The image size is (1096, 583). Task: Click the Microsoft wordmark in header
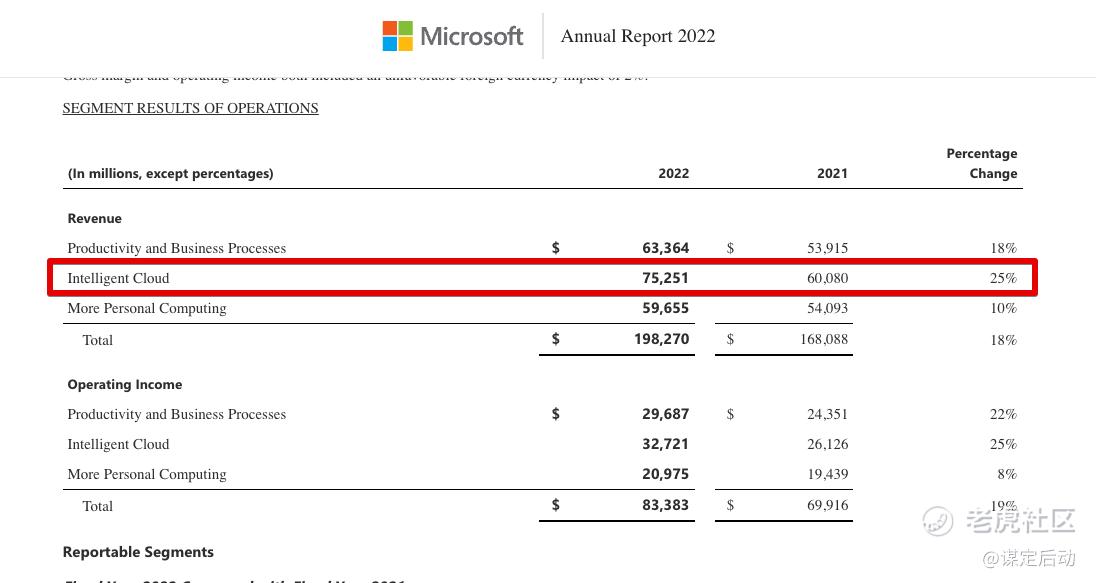472,36
